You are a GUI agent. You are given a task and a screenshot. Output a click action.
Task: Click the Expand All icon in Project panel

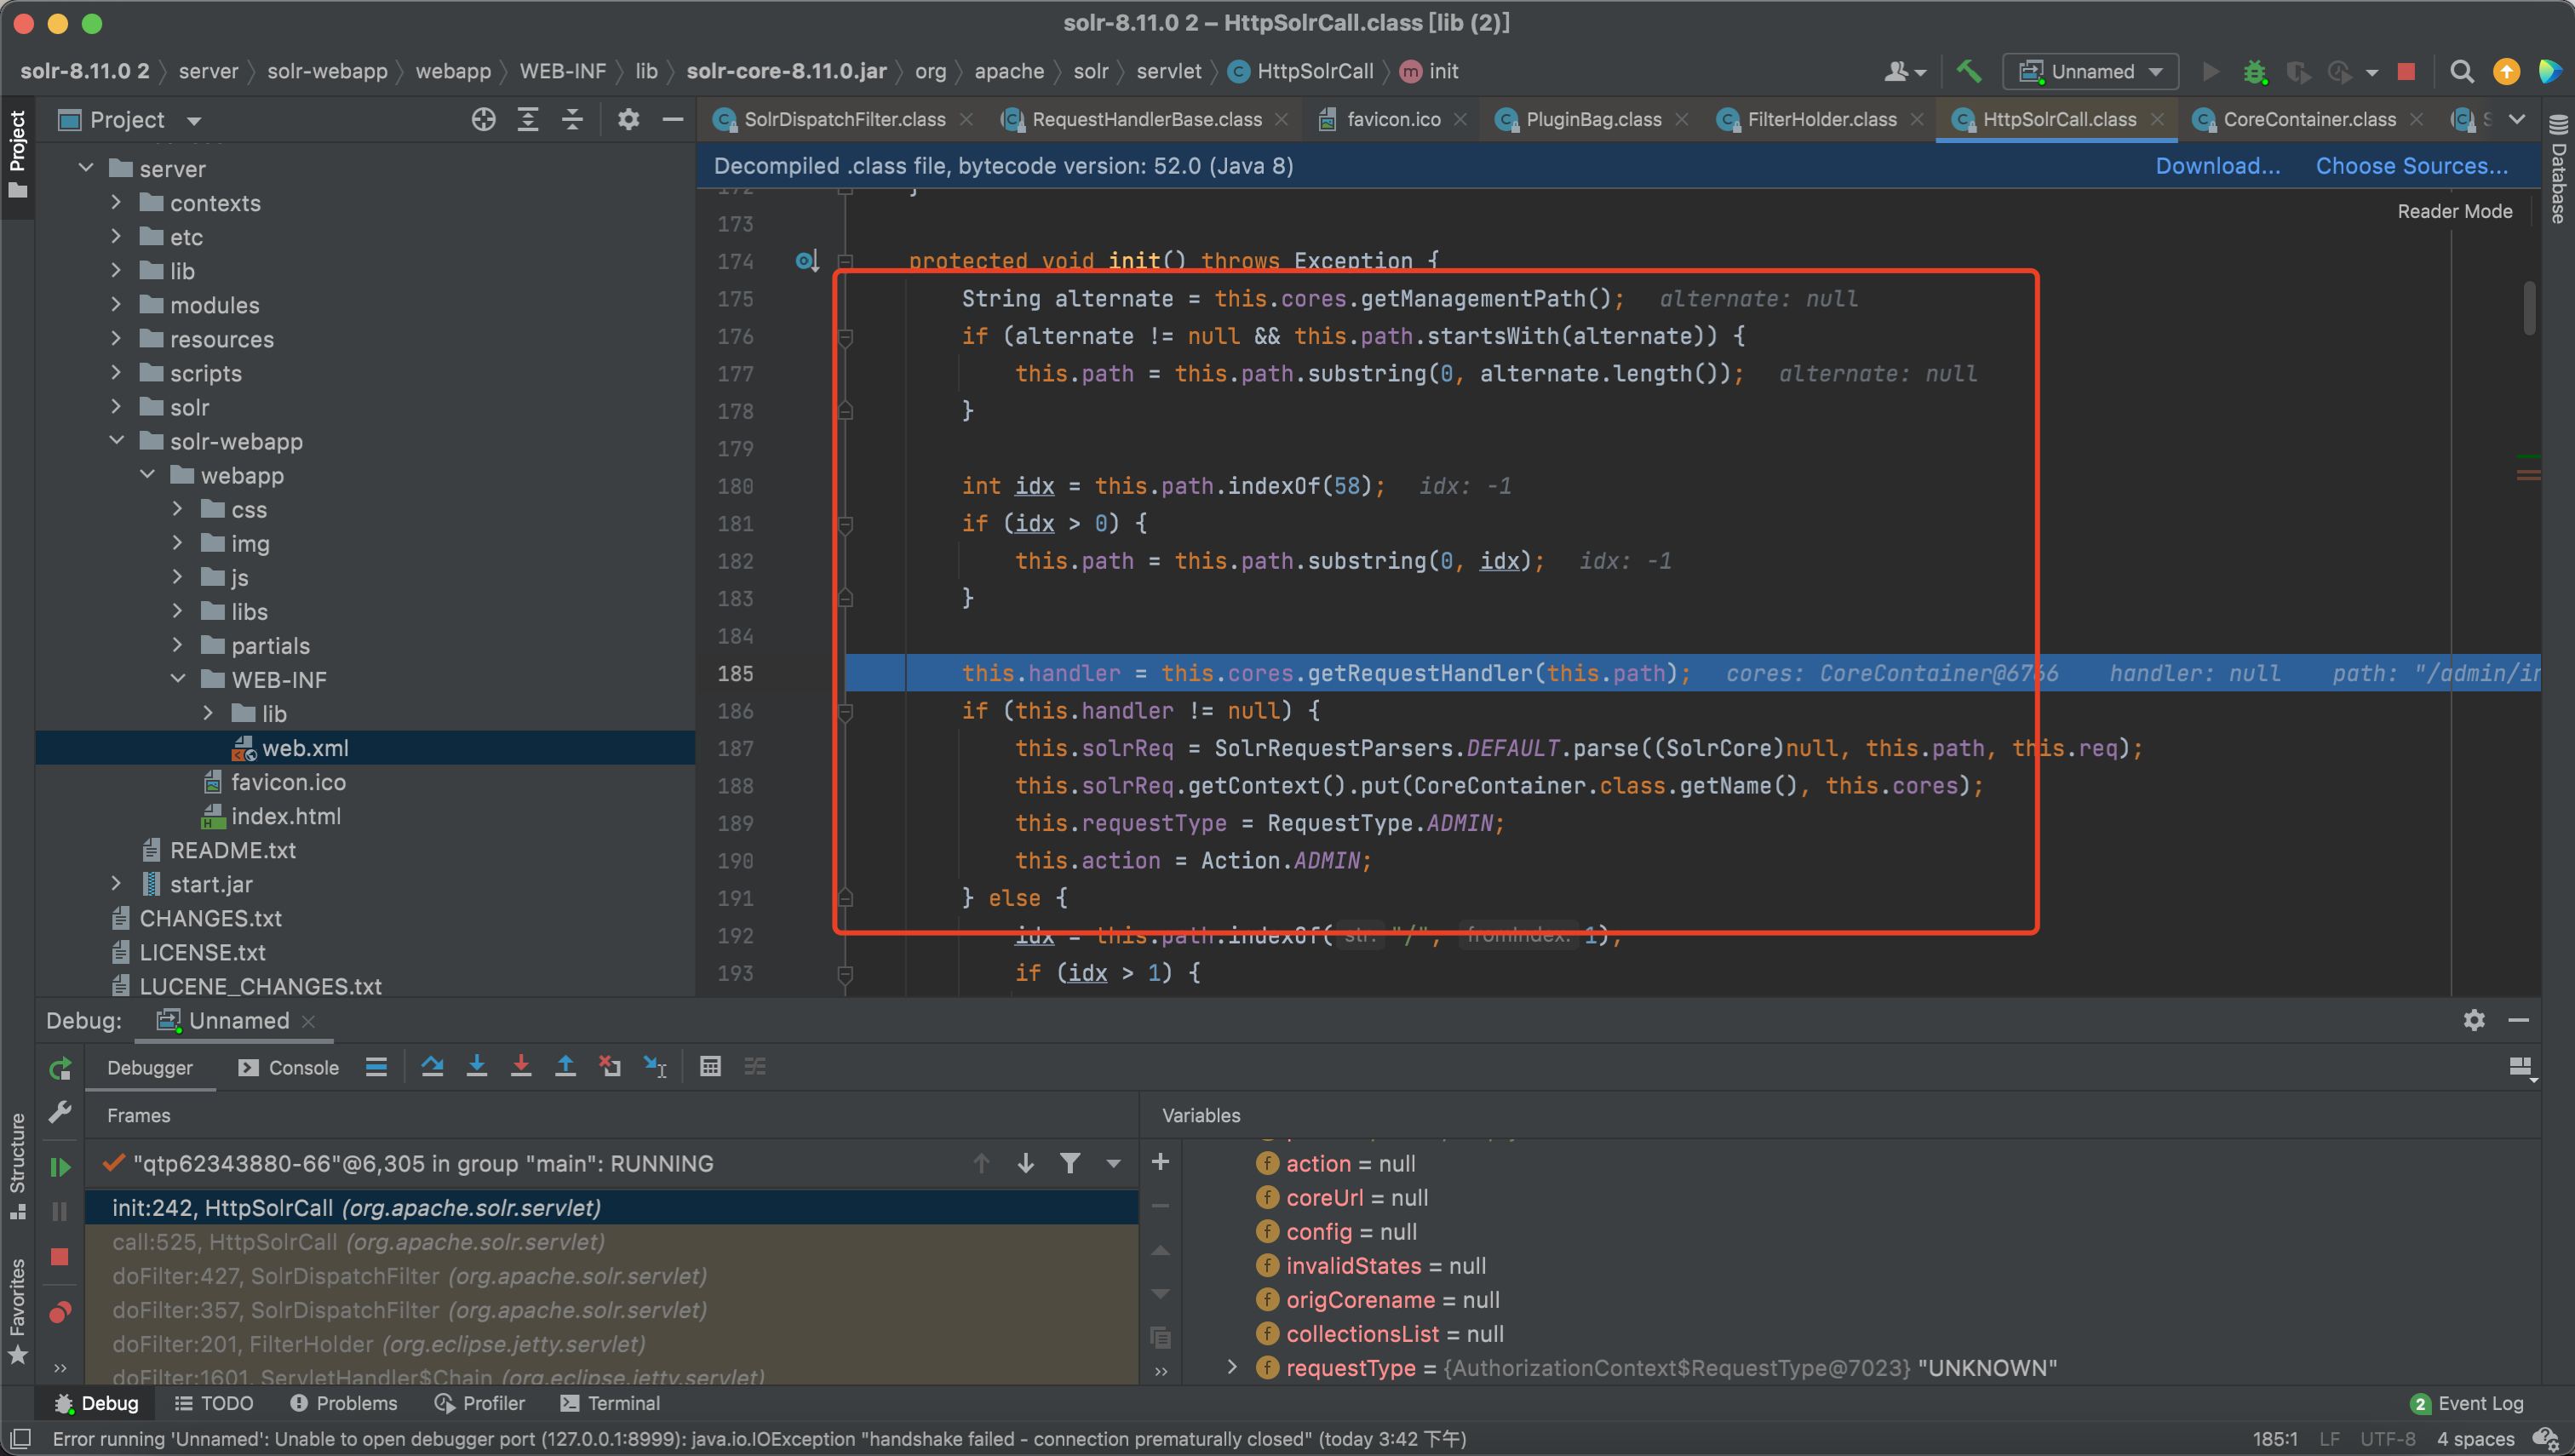pyautogui.click(x=528, y=120)
